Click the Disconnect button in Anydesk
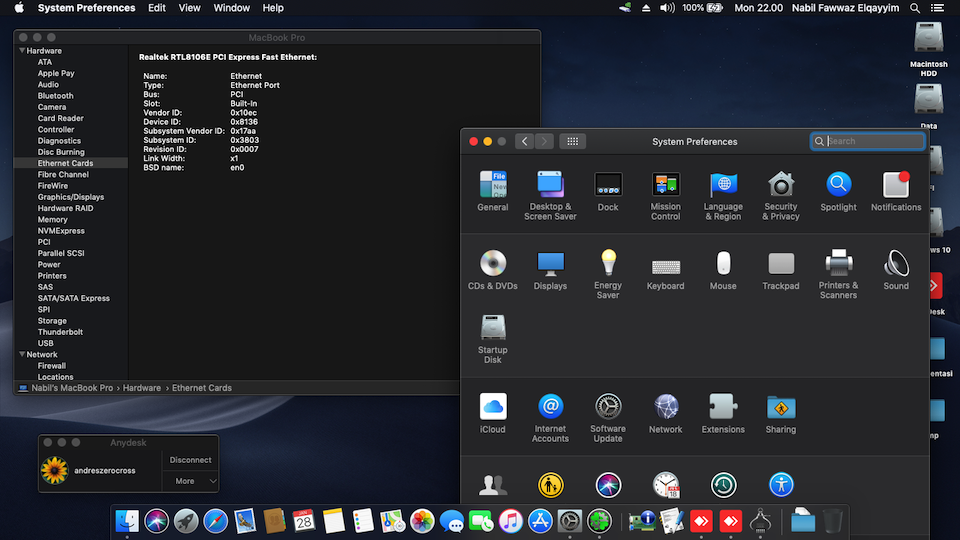This screenshot has width=960, height=540. [190, 460]
